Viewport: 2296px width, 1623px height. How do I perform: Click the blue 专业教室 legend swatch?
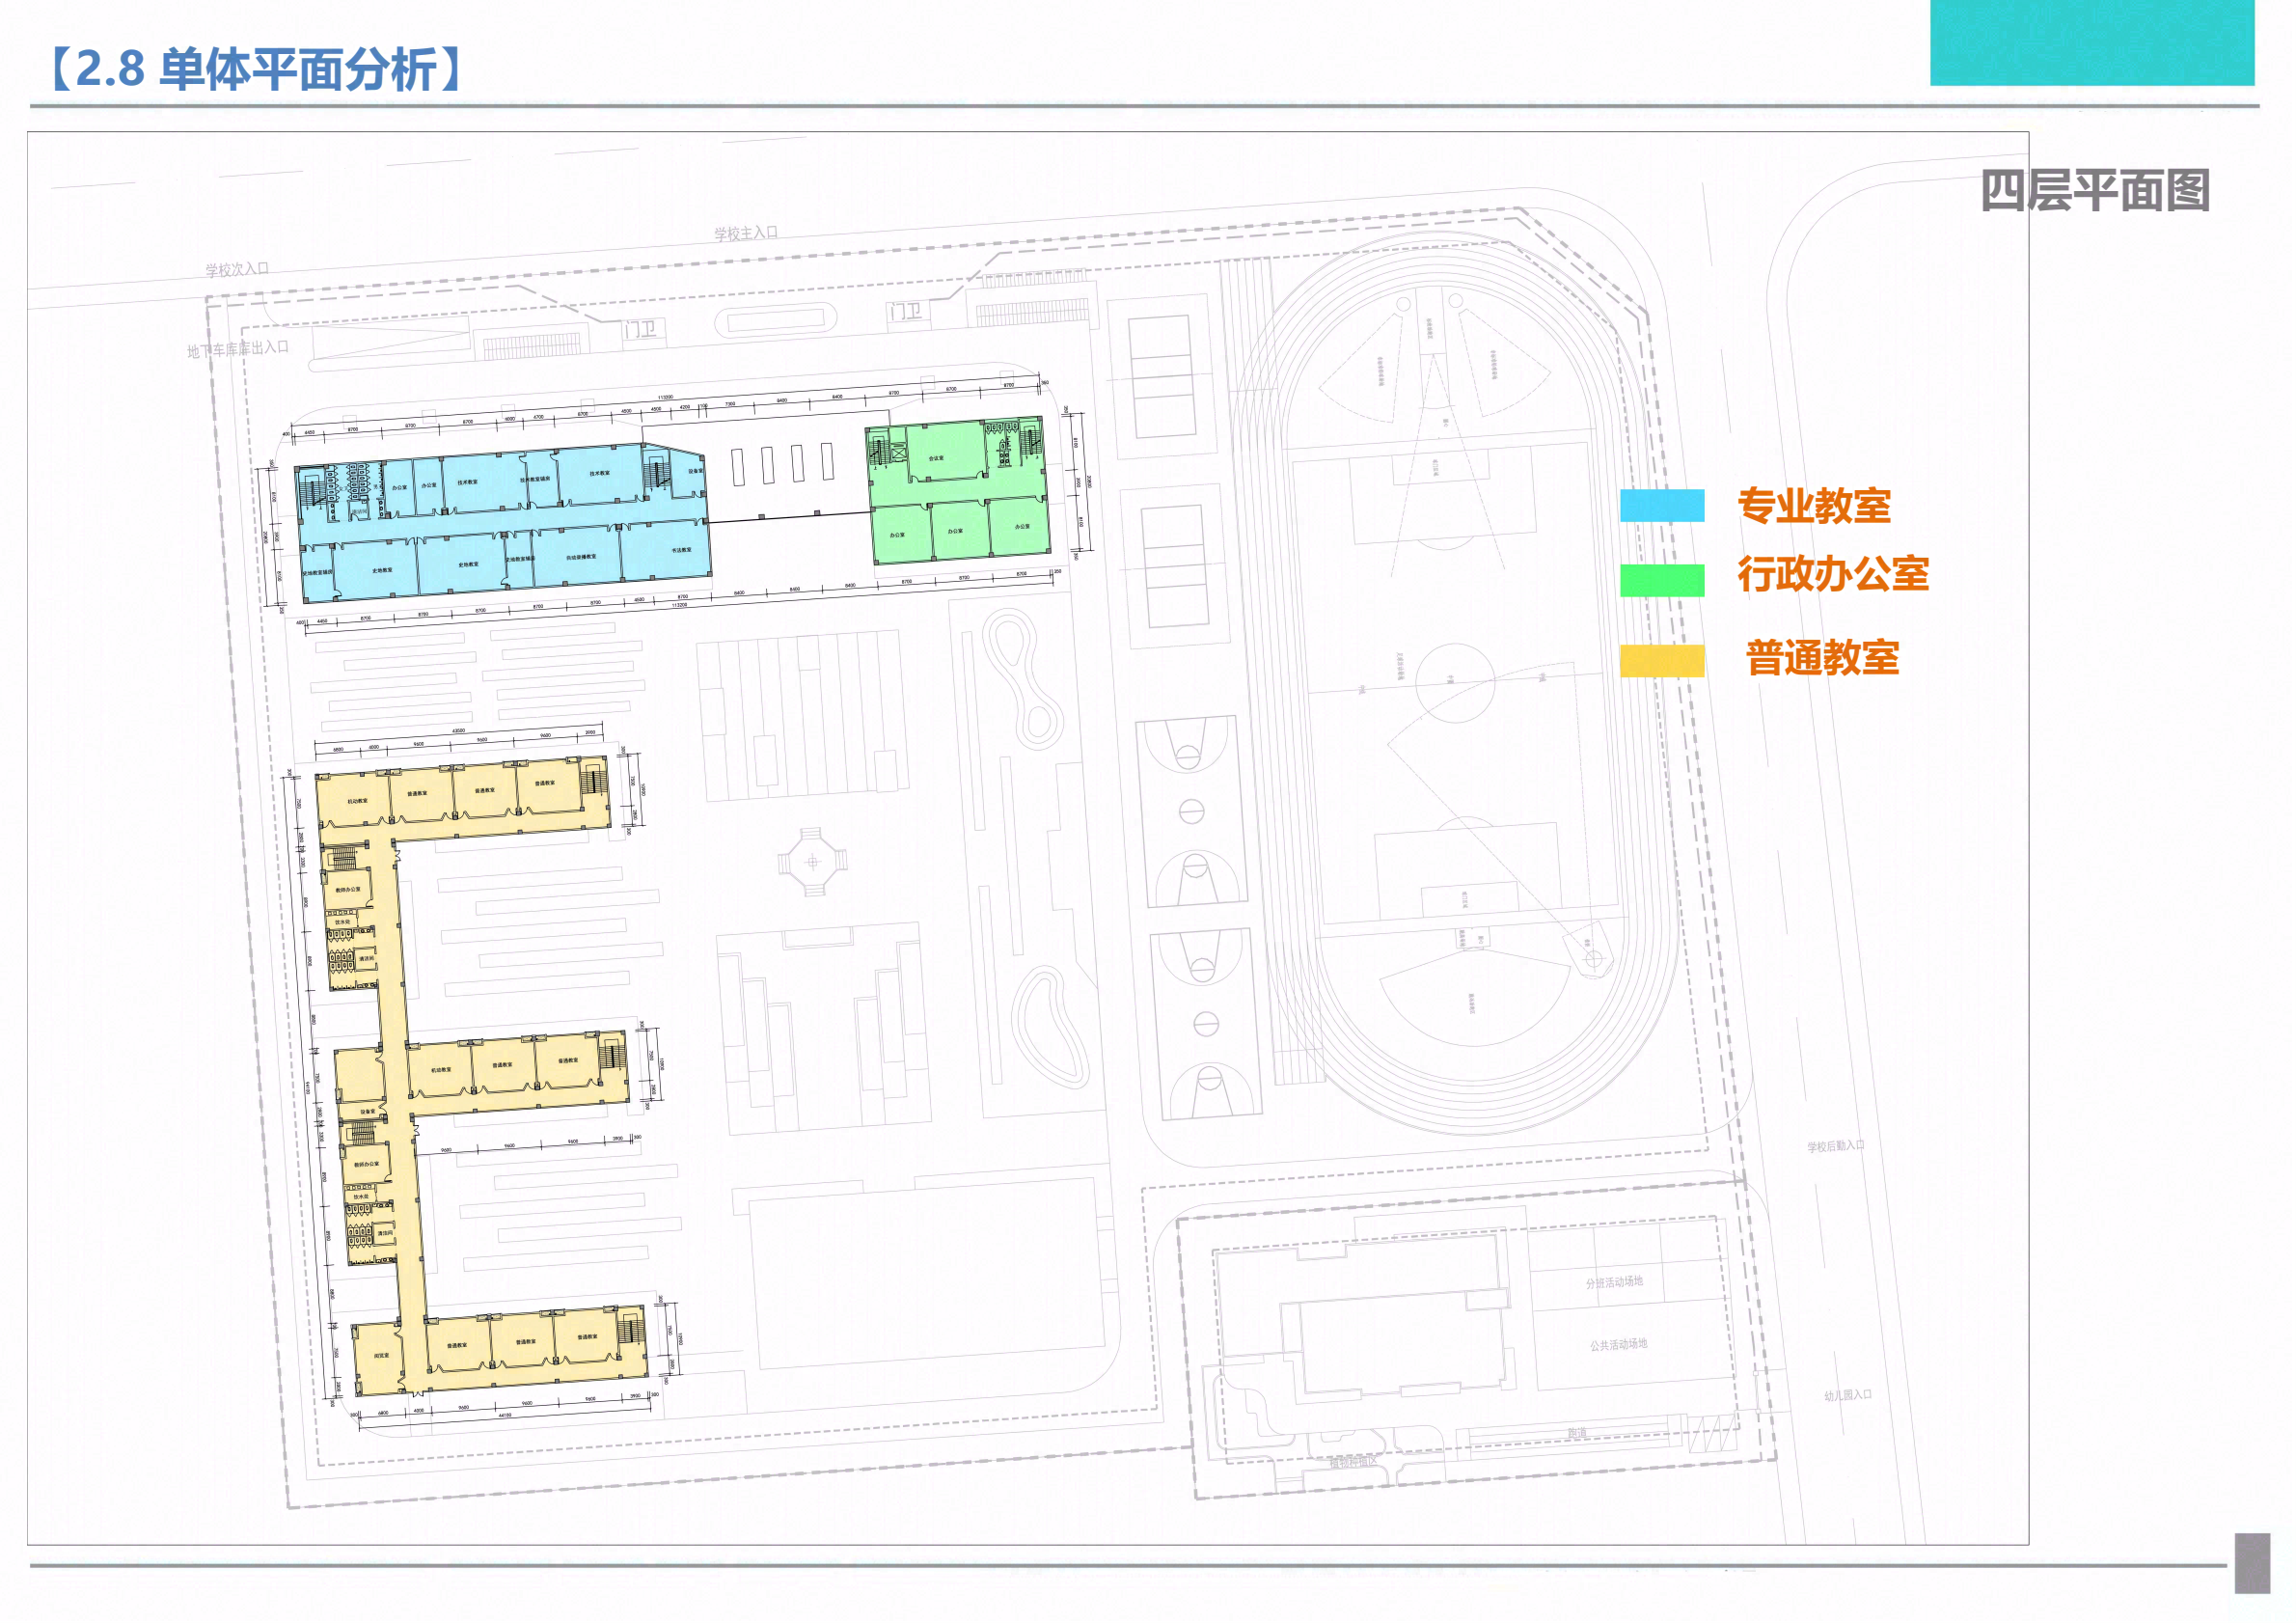pyautogui.click(x=1662, y=505)
